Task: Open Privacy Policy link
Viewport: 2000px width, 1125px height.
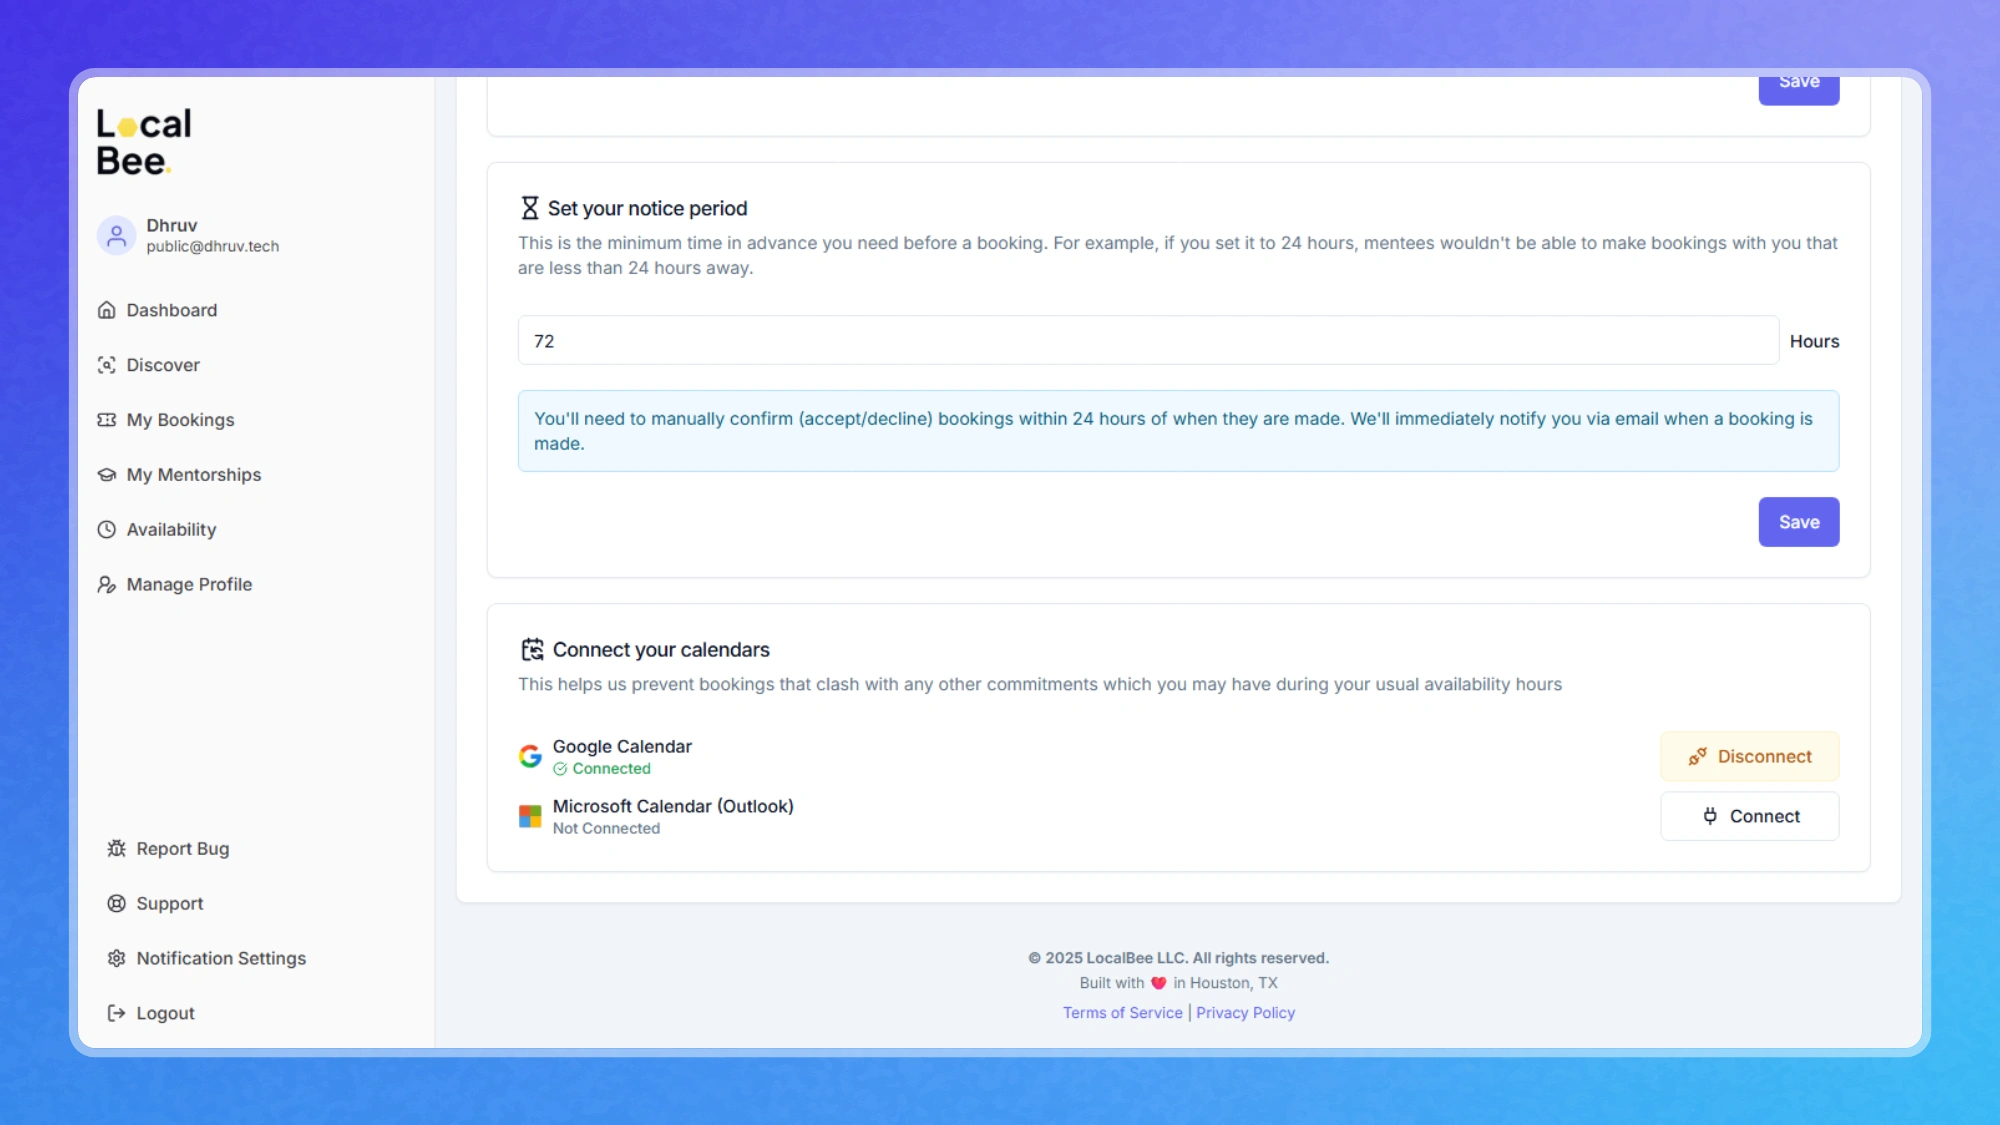Action: tap(1245, 1013)
